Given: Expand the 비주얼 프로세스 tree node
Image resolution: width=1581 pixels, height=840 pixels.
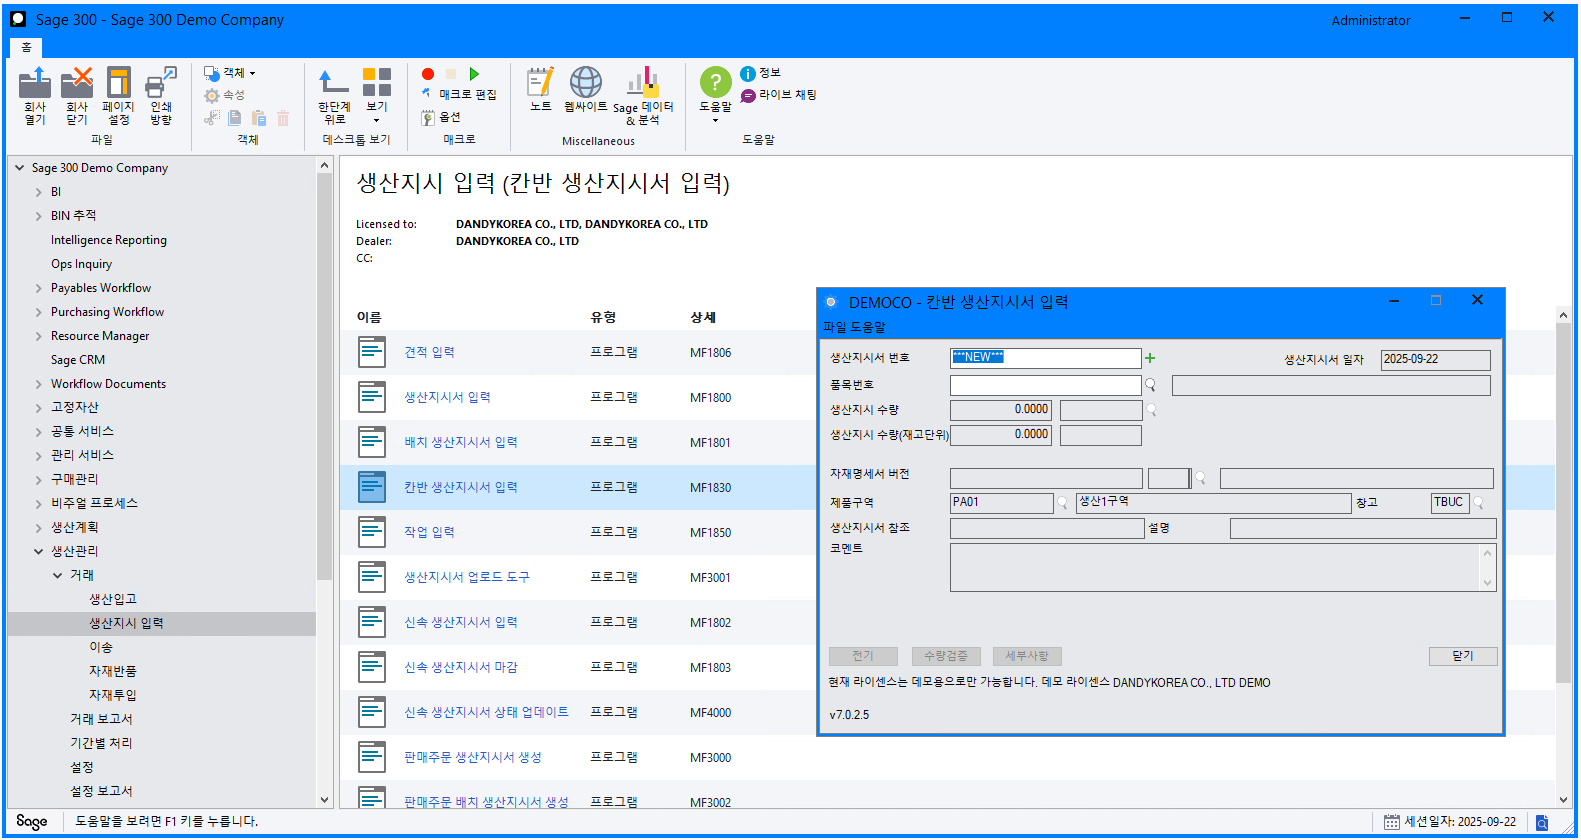Looking at the screenshot, I should pos(39,503).
